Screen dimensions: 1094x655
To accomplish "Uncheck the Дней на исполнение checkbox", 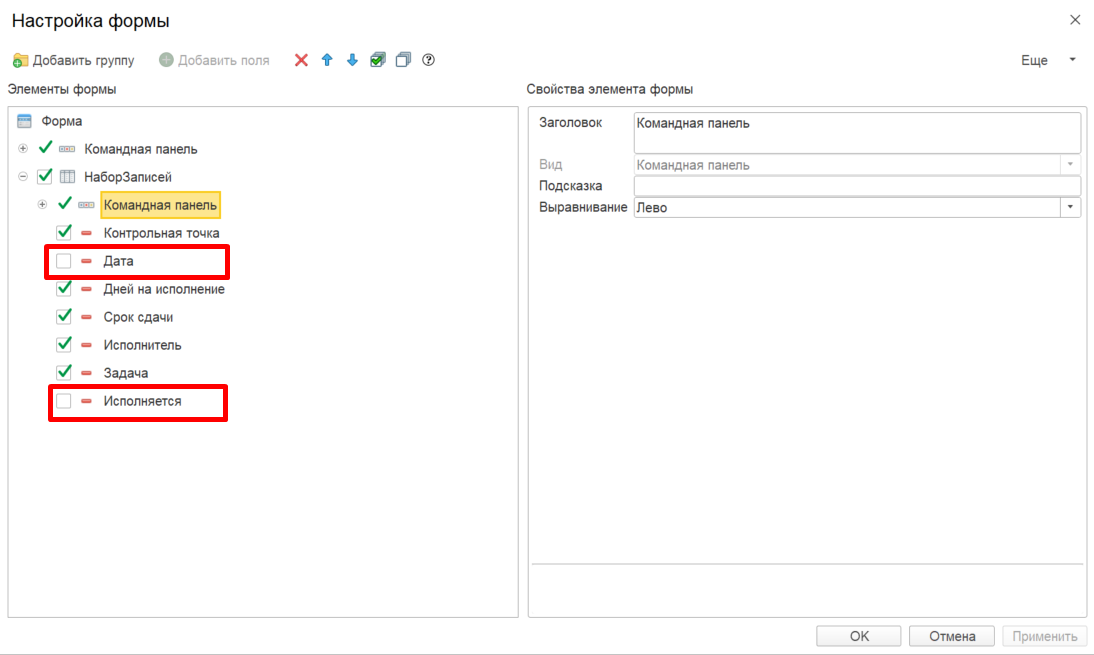I will pos(64,288).
